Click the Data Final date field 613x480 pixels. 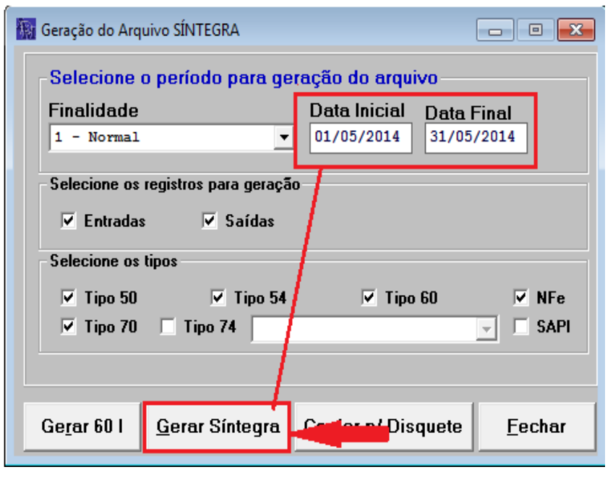475,137
